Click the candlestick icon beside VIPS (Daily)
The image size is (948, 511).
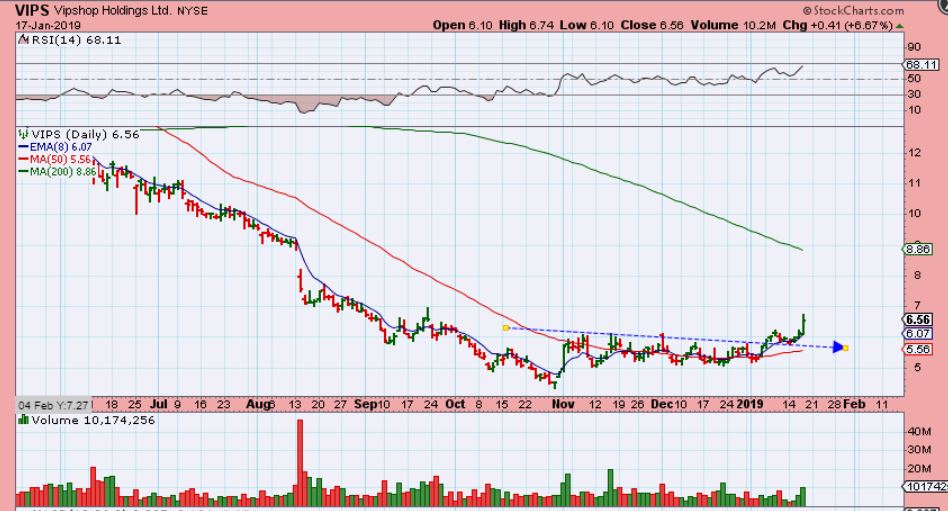tap(24, 134)
